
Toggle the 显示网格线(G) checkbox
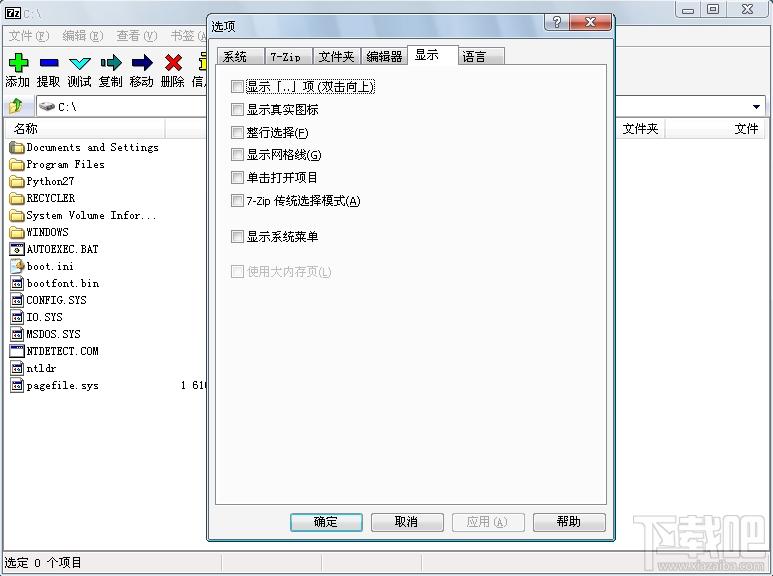(x=237, y=155)
